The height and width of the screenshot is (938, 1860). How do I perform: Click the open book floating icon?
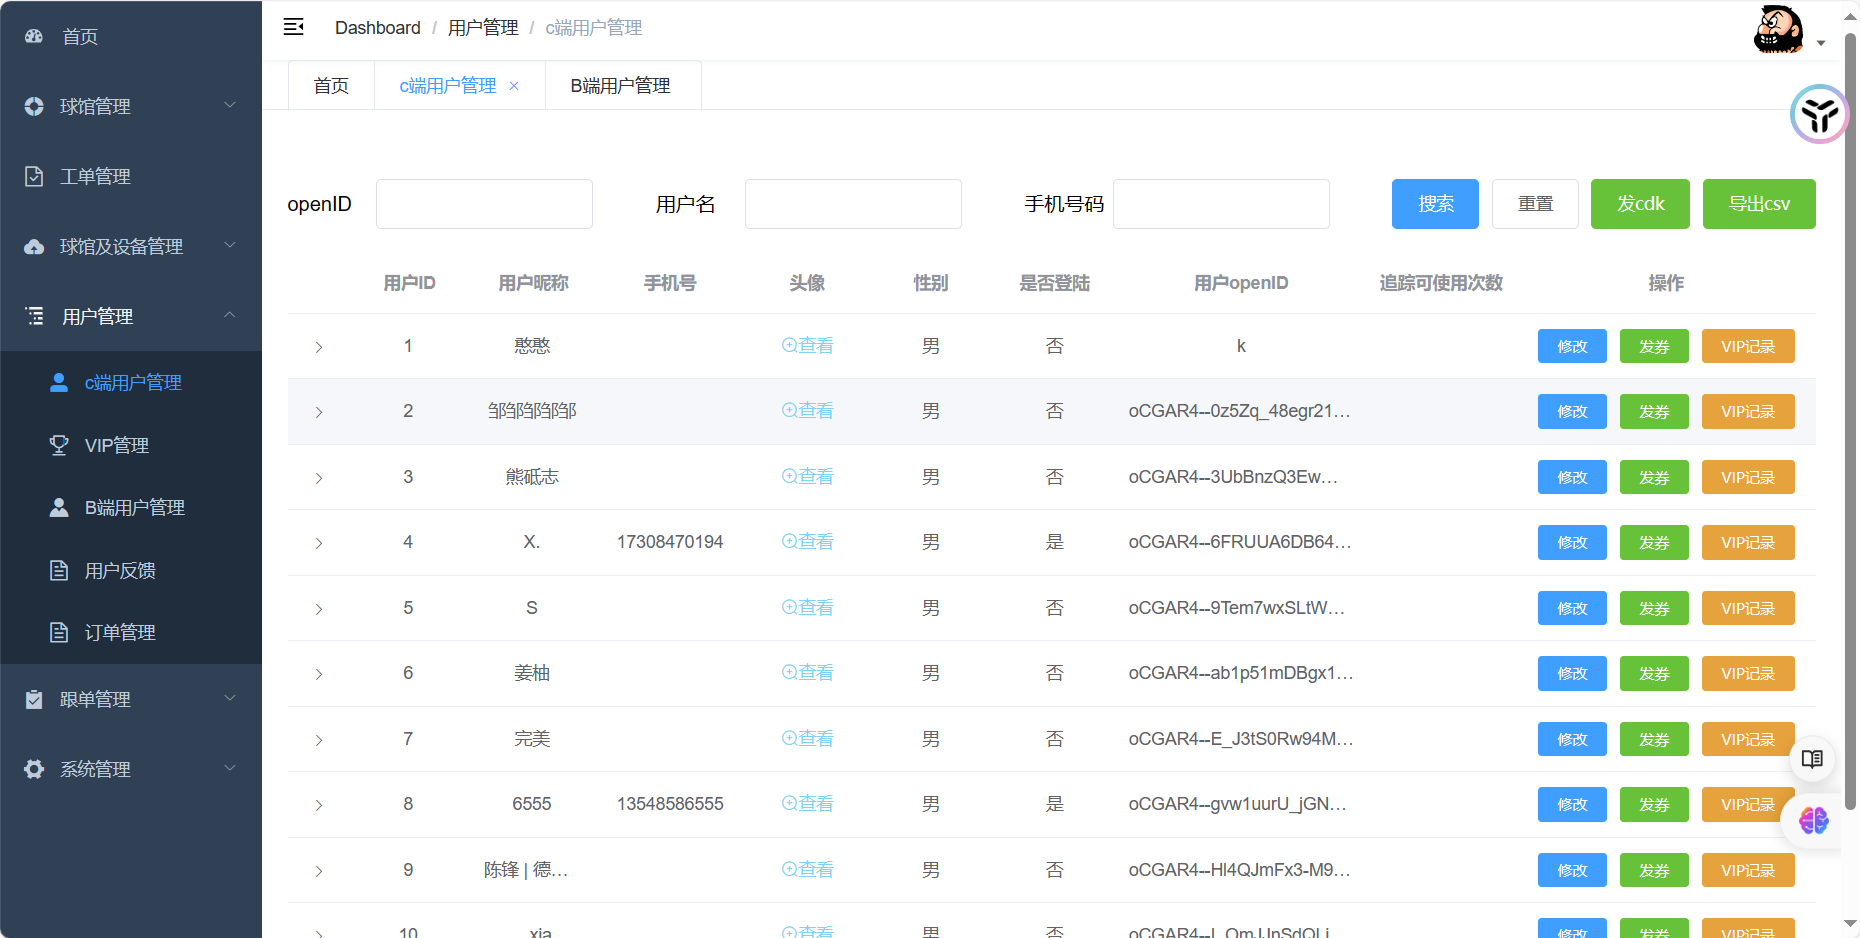1812,759
